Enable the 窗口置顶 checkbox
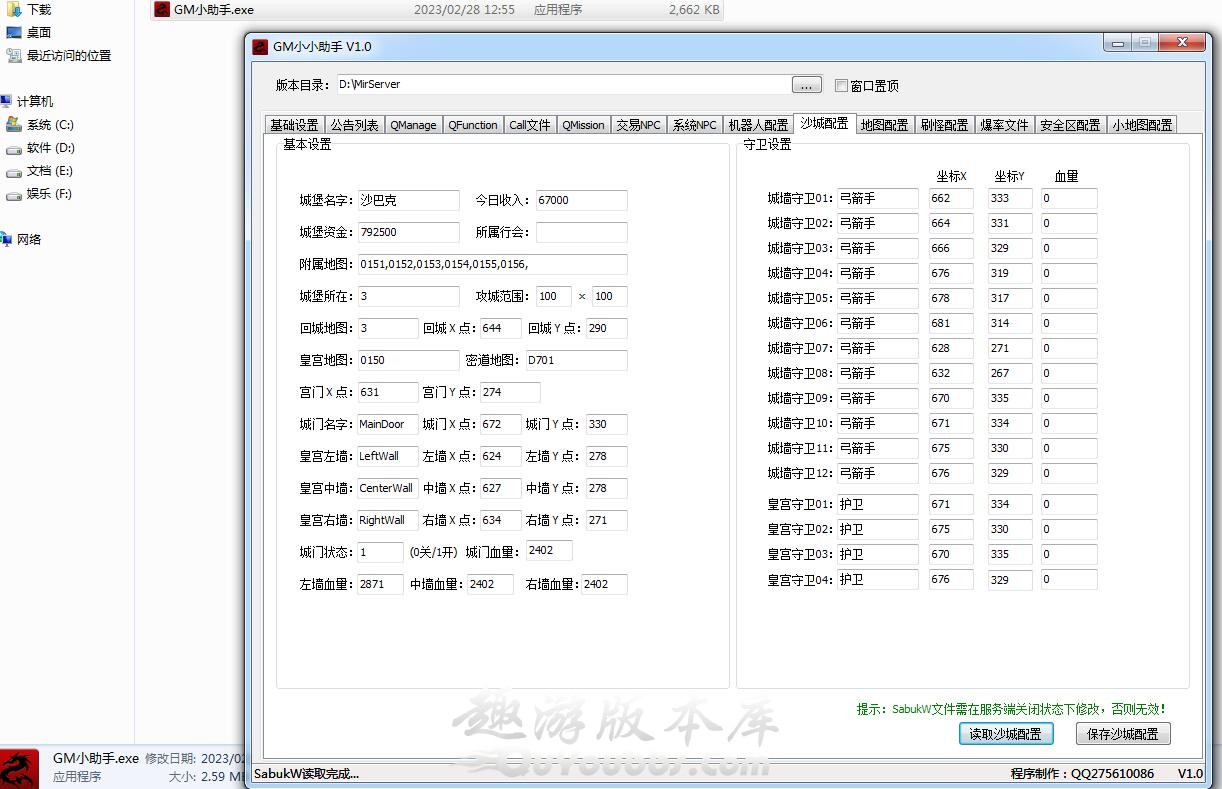This screenshot has width=1222, height=789. click(841, 85)
